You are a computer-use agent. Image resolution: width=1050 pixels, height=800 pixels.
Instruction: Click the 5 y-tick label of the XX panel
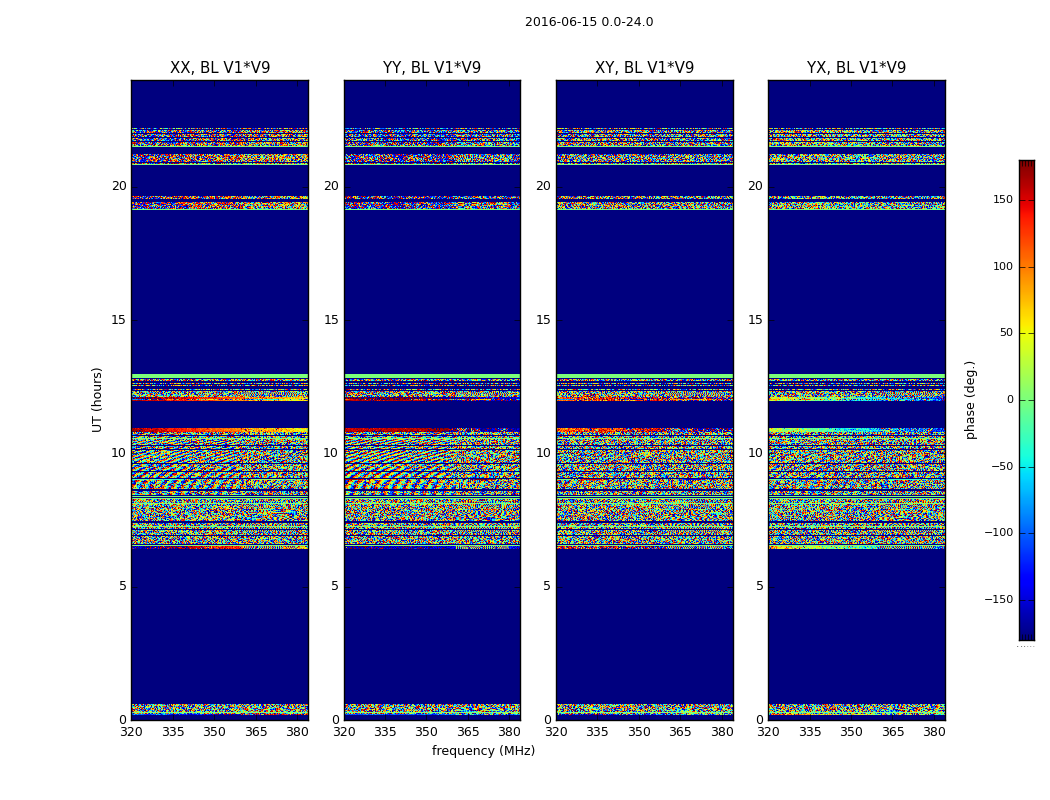coord(123,586)
